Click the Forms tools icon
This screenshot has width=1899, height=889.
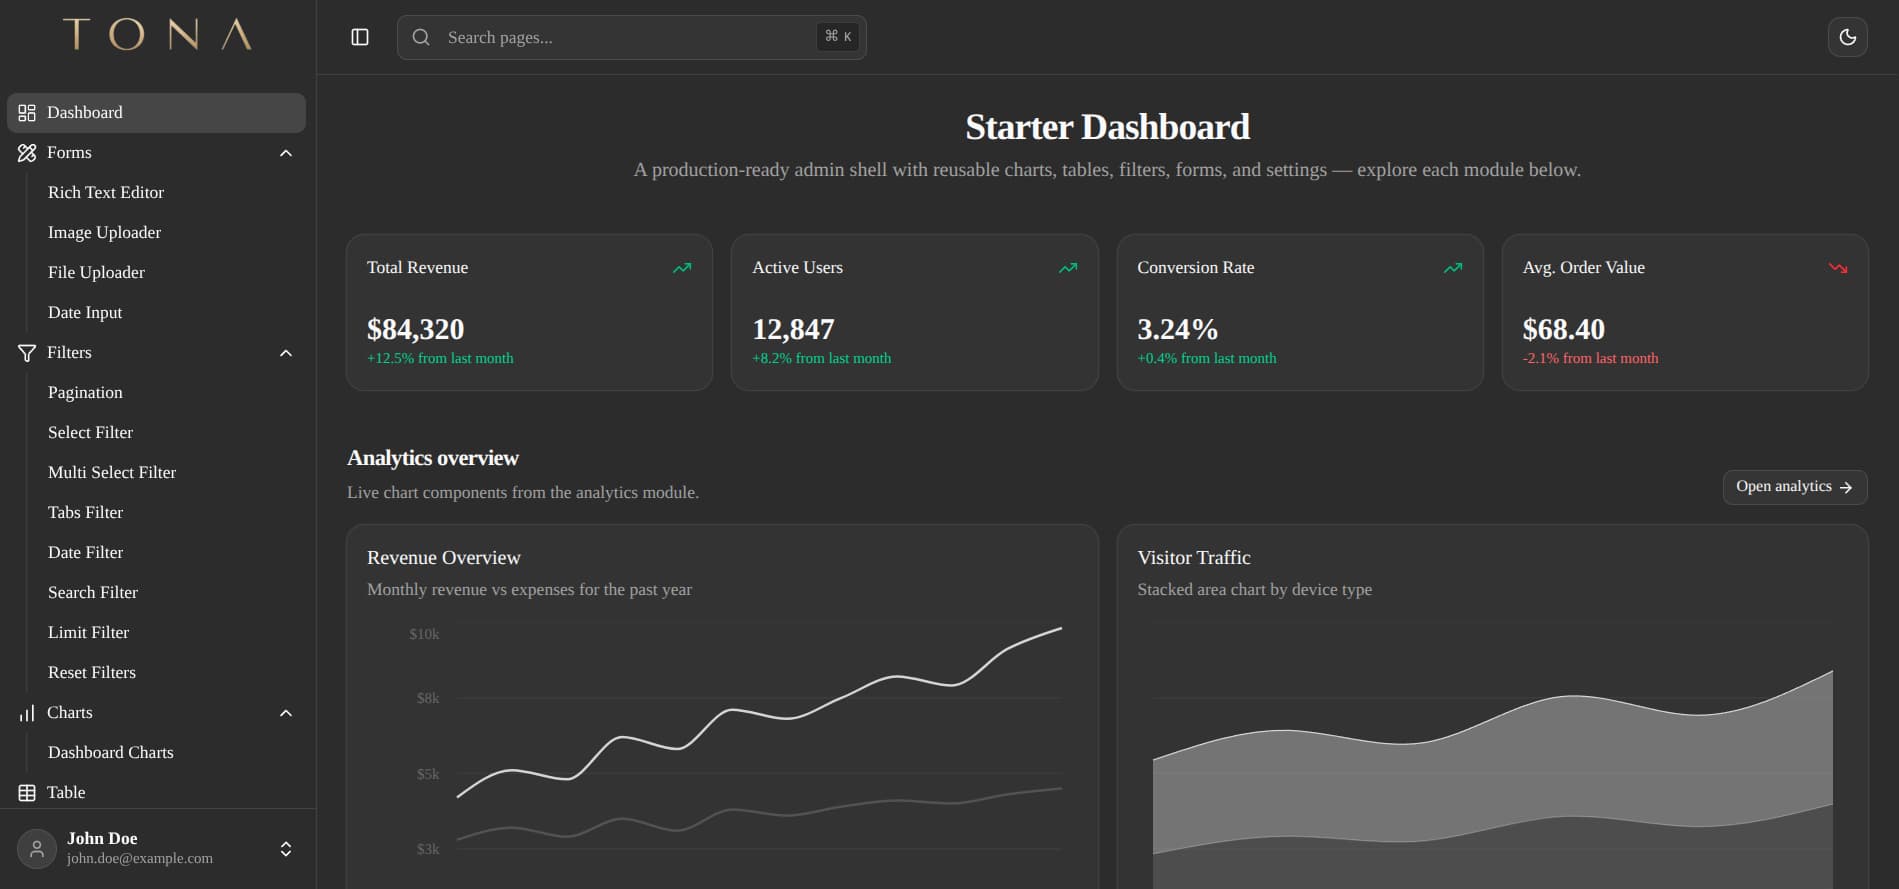point(27,153)
